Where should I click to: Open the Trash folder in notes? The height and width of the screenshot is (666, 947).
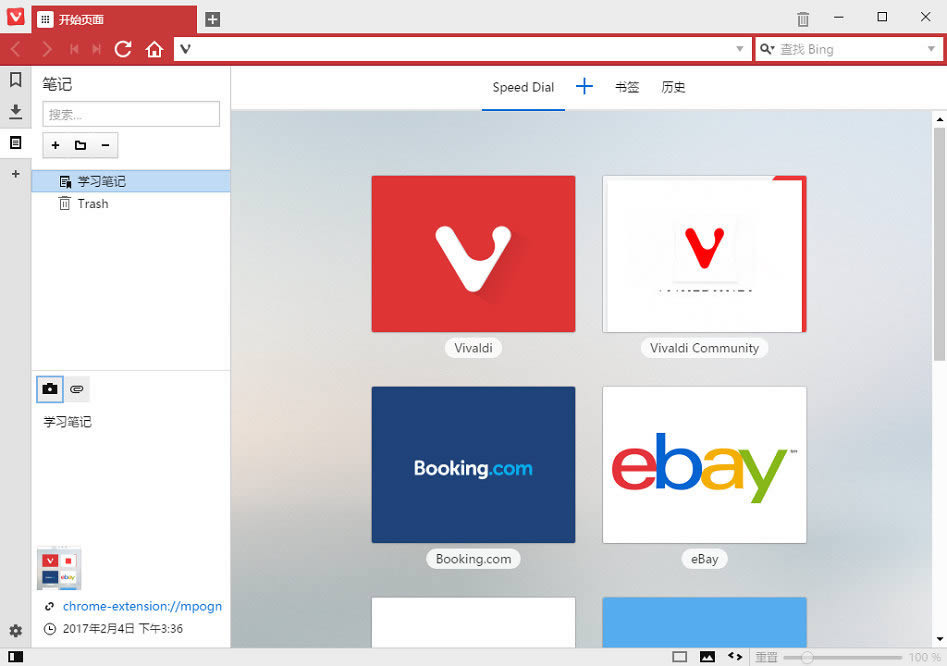tap(130, 203)
